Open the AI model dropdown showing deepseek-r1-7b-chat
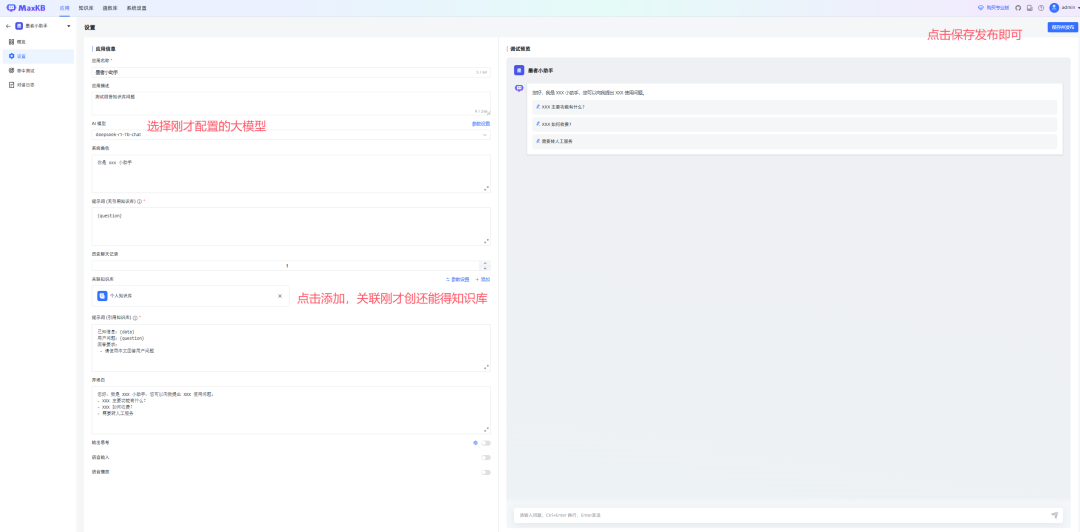 pos(291,135)
